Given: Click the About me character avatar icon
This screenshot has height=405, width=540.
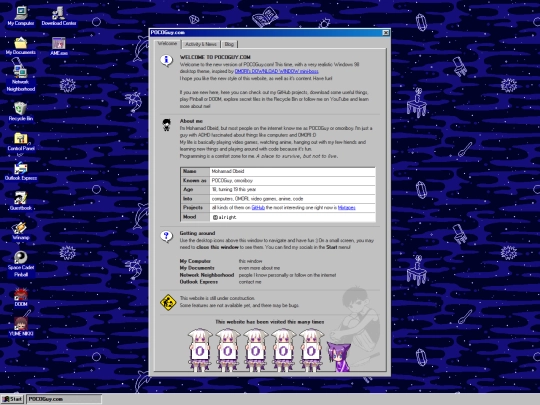Looking at the screenshot, I should click(x=167, y=125).
